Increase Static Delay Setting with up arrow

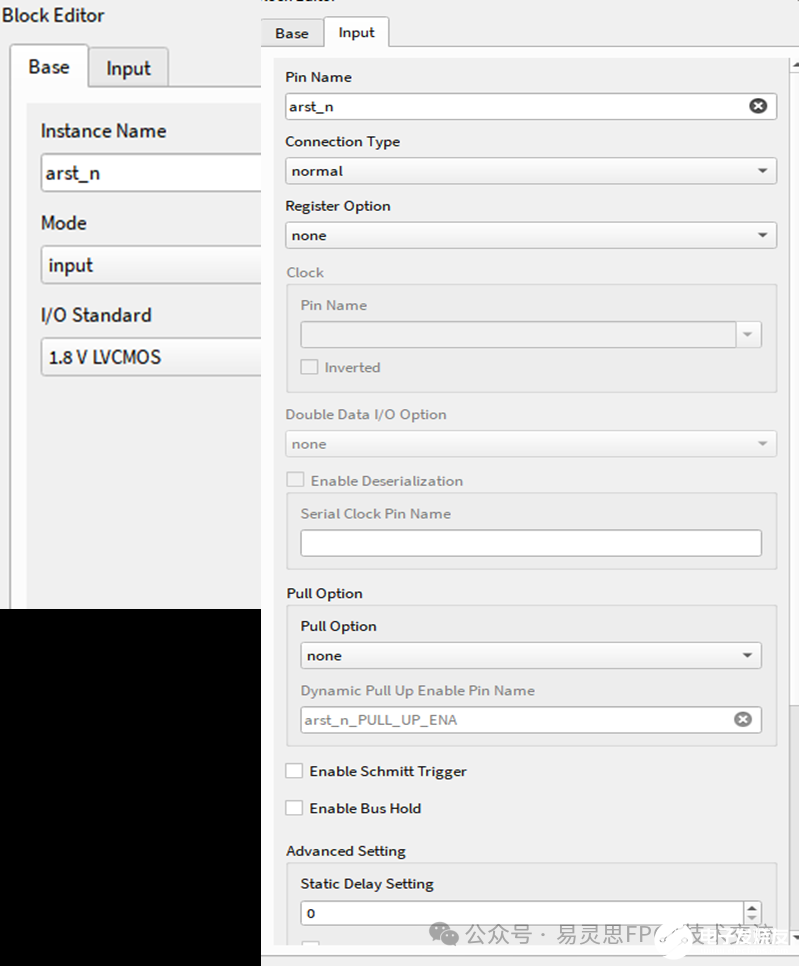click(752, 907)
